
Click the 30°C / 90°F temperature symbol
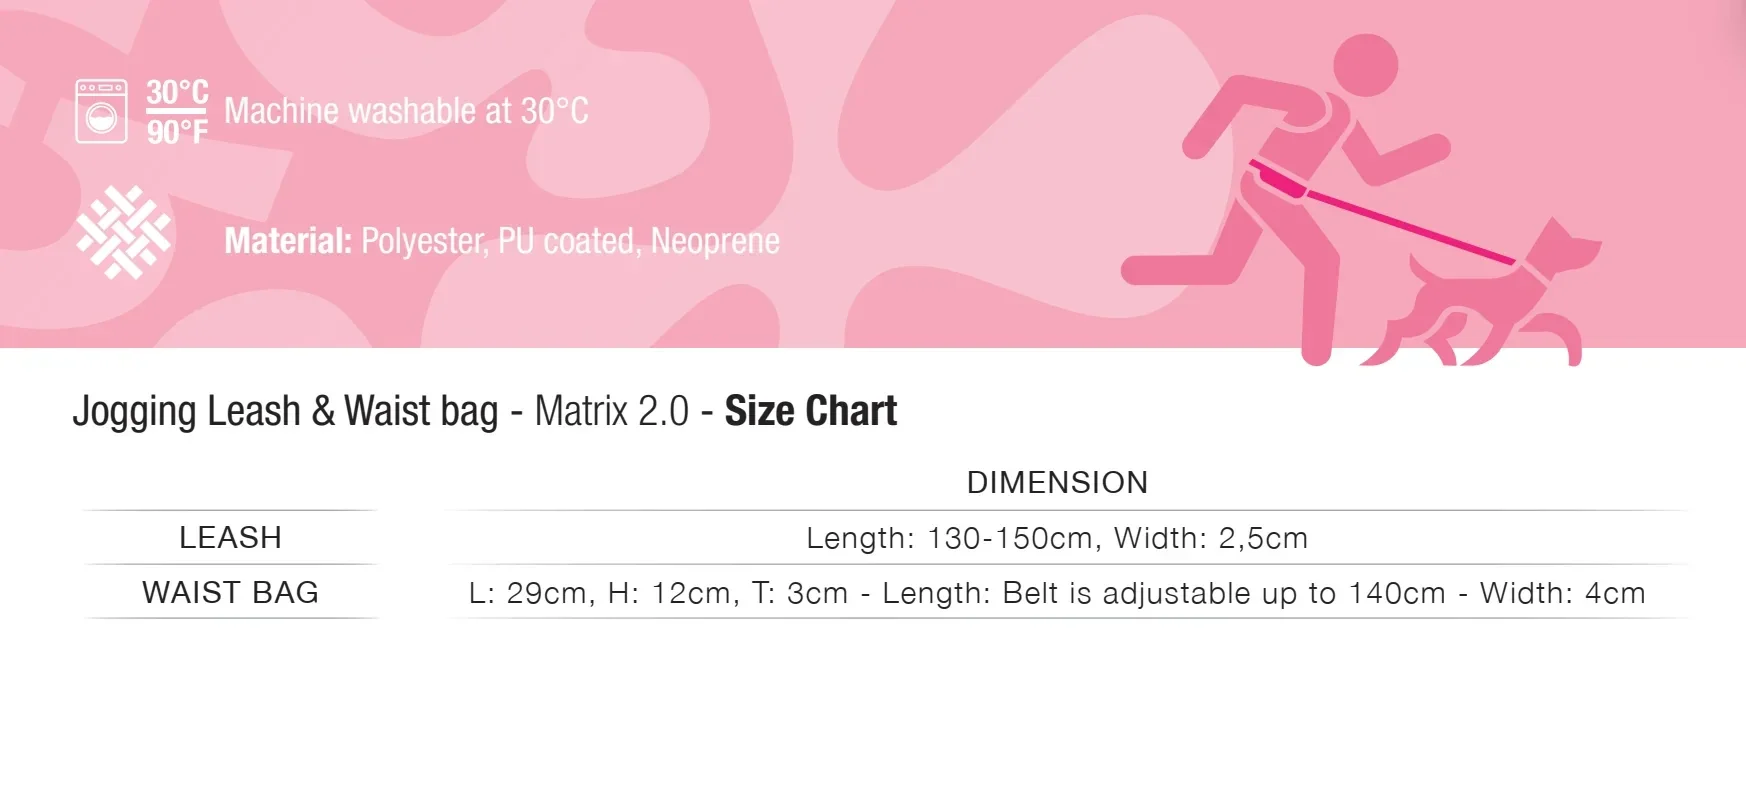click(x=177, y=112)
